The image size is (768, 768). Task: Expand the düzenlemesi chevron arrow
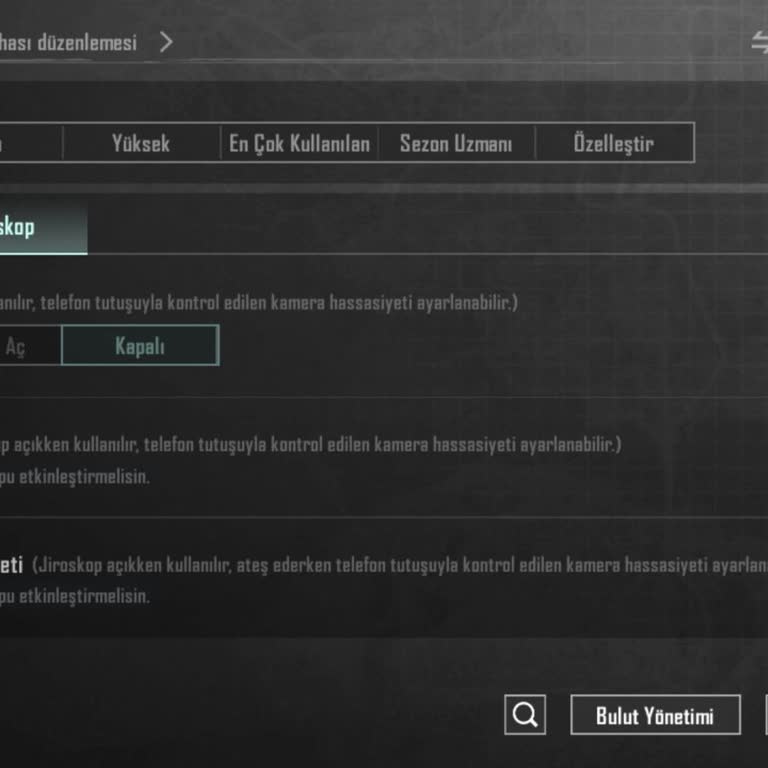coord(166,42)
